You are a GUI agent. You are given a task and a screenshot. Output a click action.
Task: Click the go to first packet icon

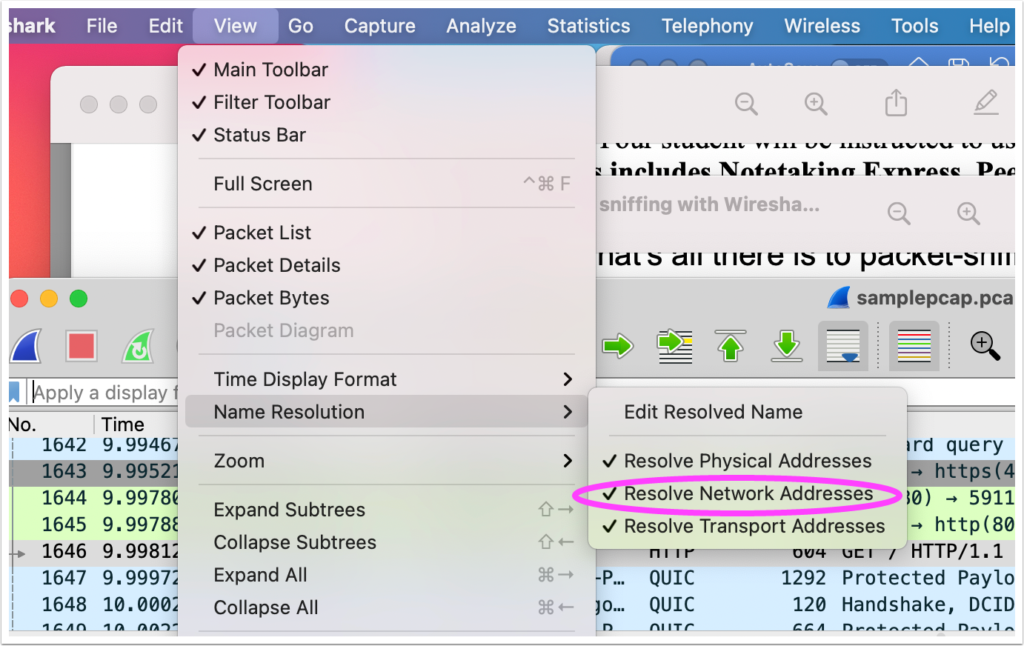point(731,346)
